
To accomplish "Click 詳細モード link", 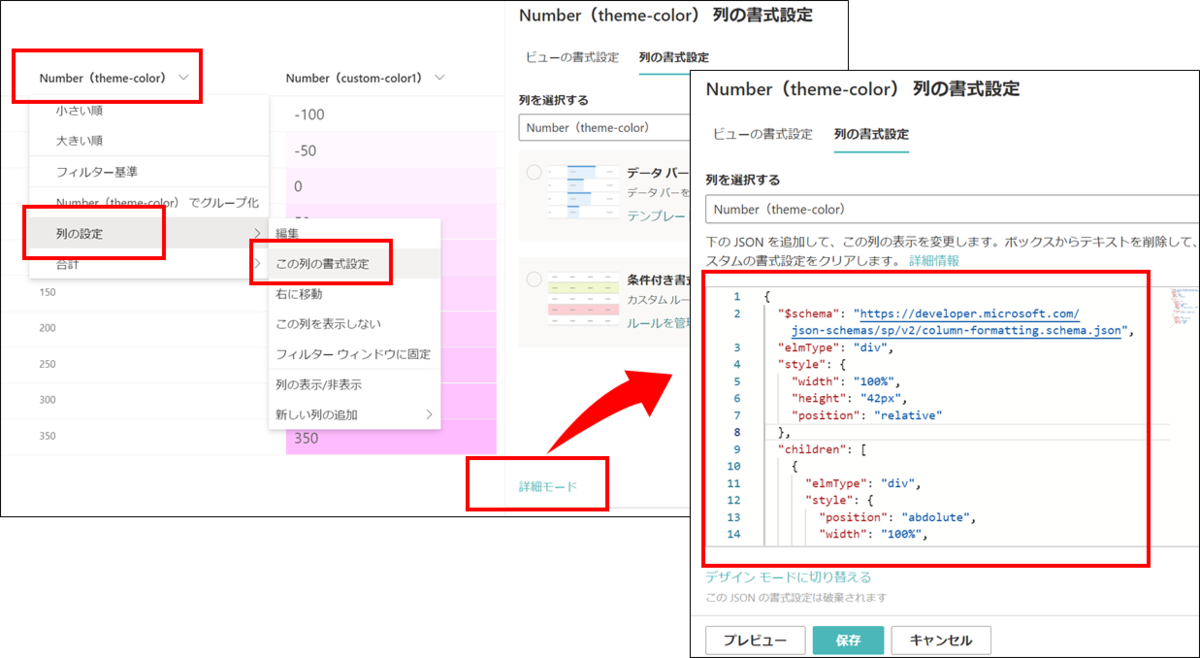I will (x=548, y=486).
